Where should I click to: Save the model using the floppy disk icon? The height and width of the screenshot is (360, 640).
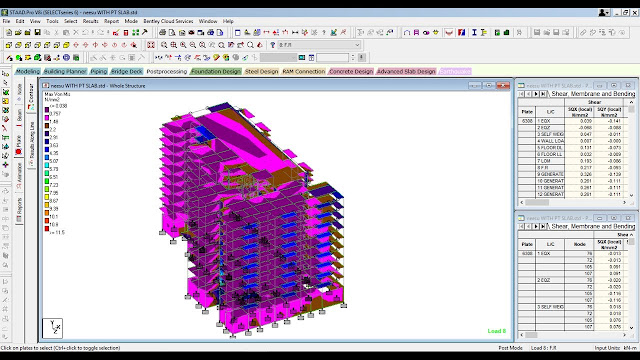tap(37, 32)
